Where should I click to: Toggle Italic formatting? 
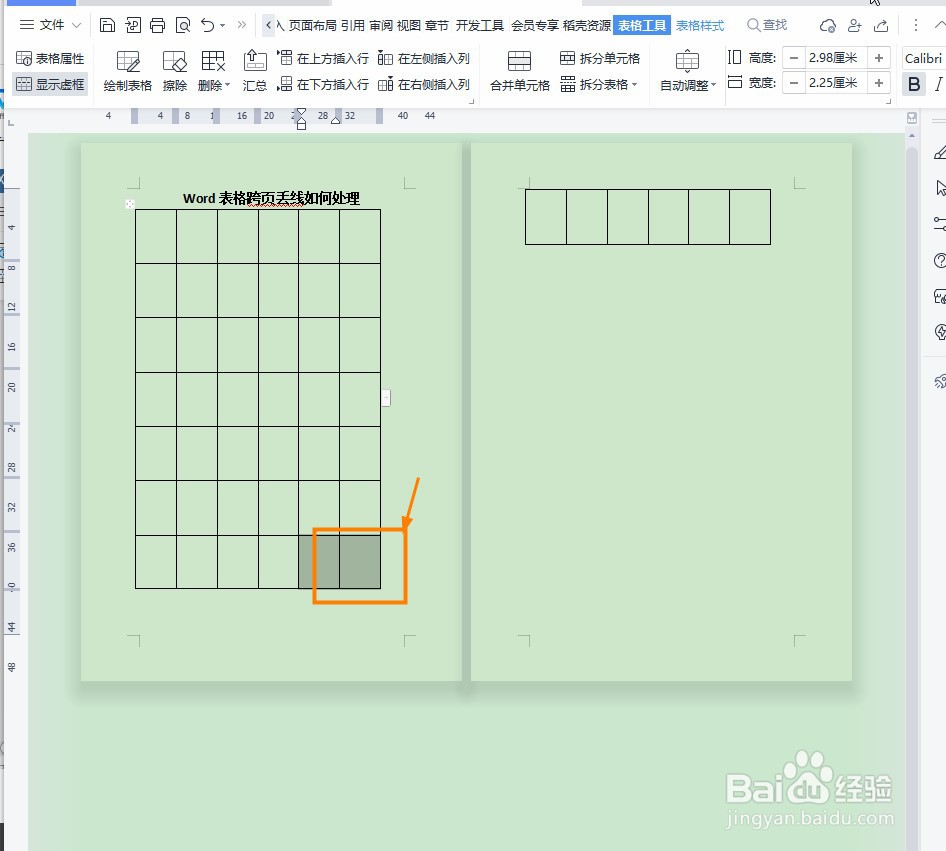coord(938,84)
